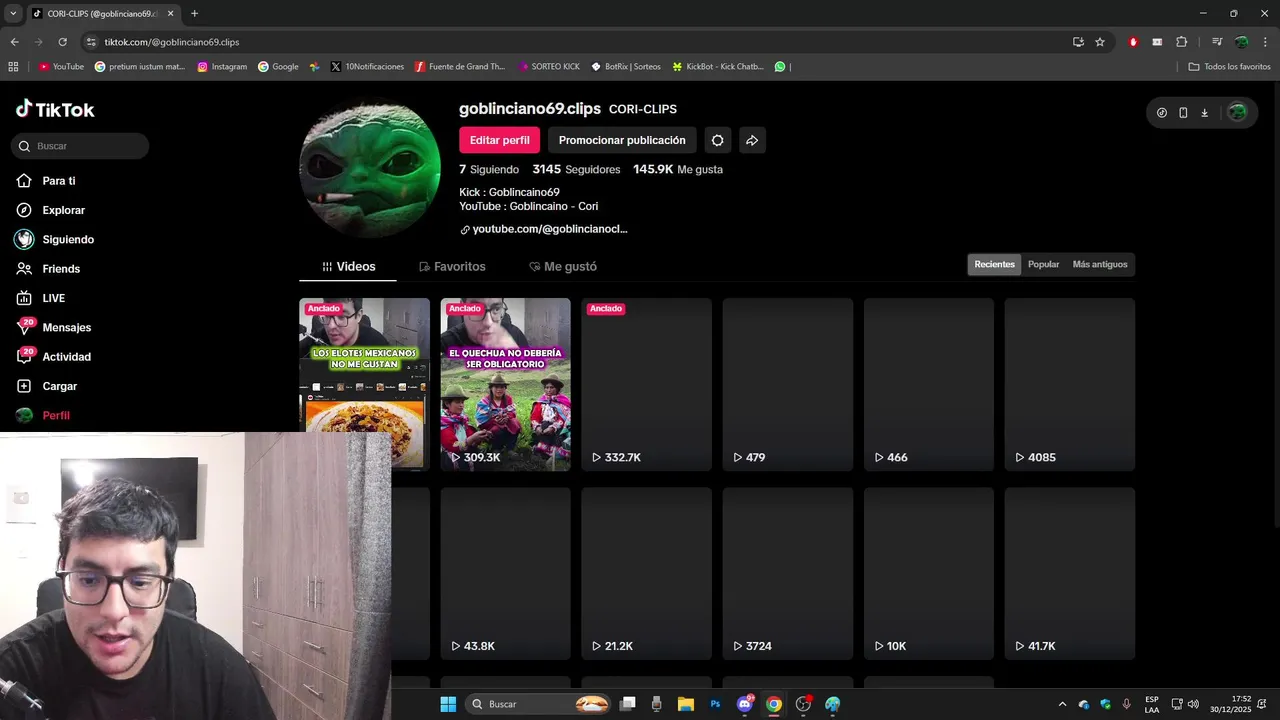Open account avatar in top-right pill
Screen dimensions: 1280x720
tap(1237, 113)
